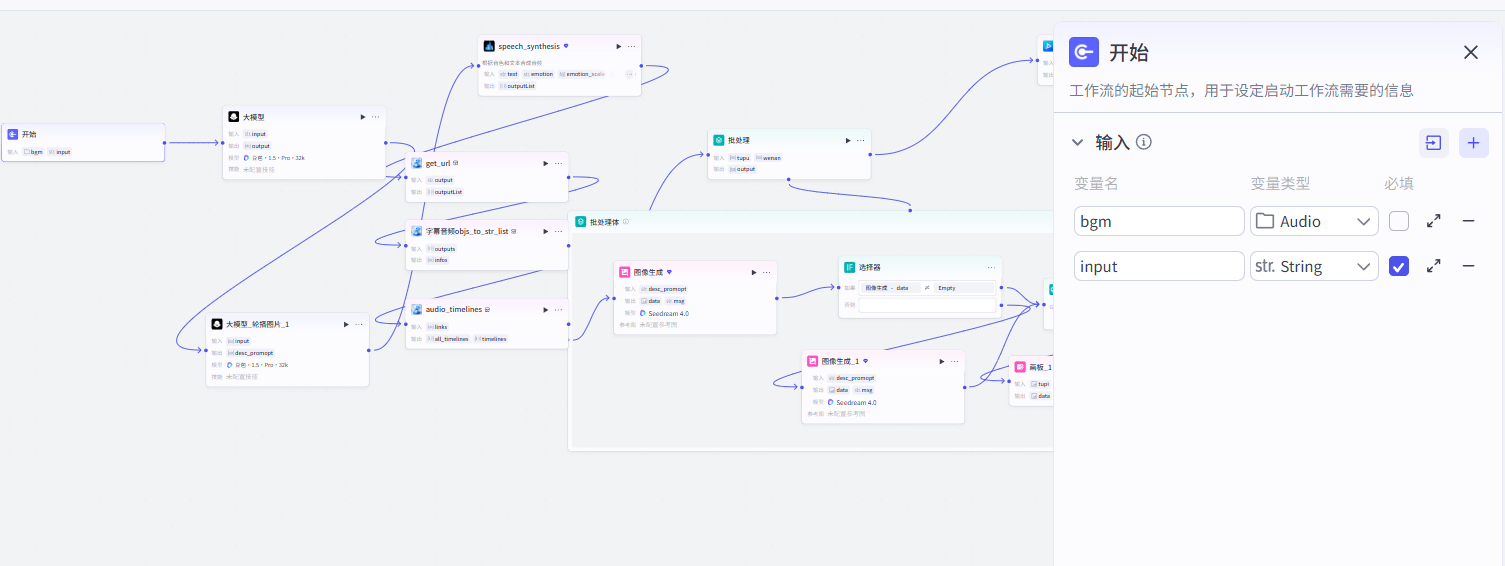Enable required checkbox for bgm variable
This screenshot has width=1505, height=566.
(1399, 221)
